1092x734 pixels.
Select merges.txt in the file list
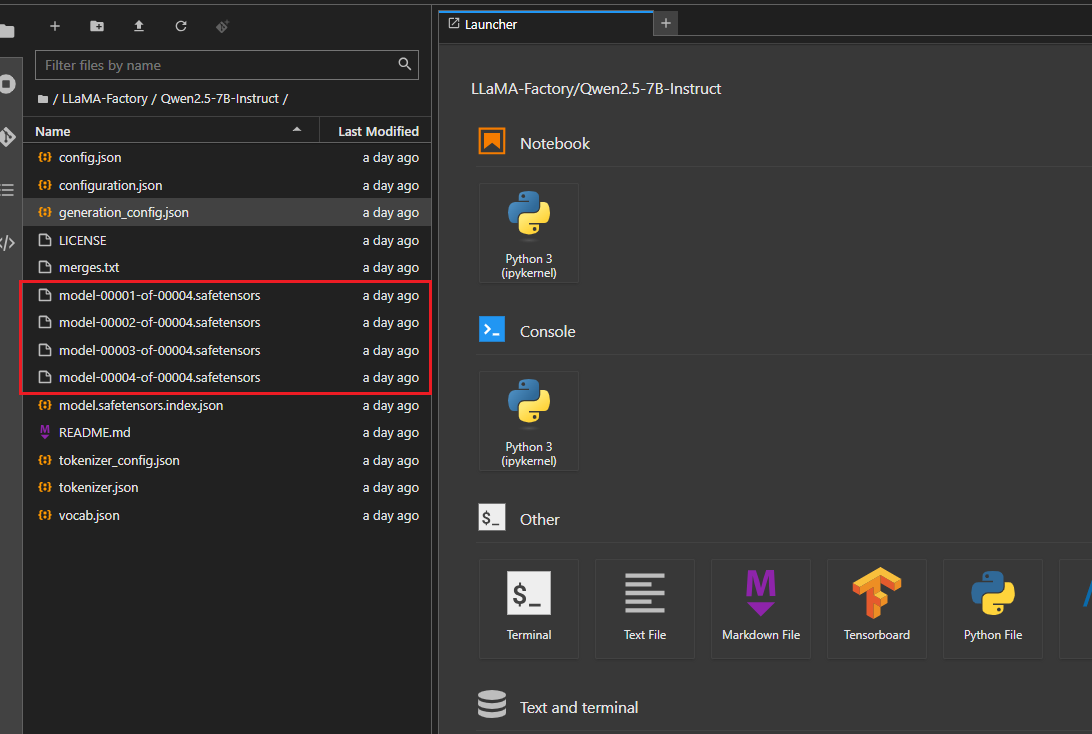point(227,267)
